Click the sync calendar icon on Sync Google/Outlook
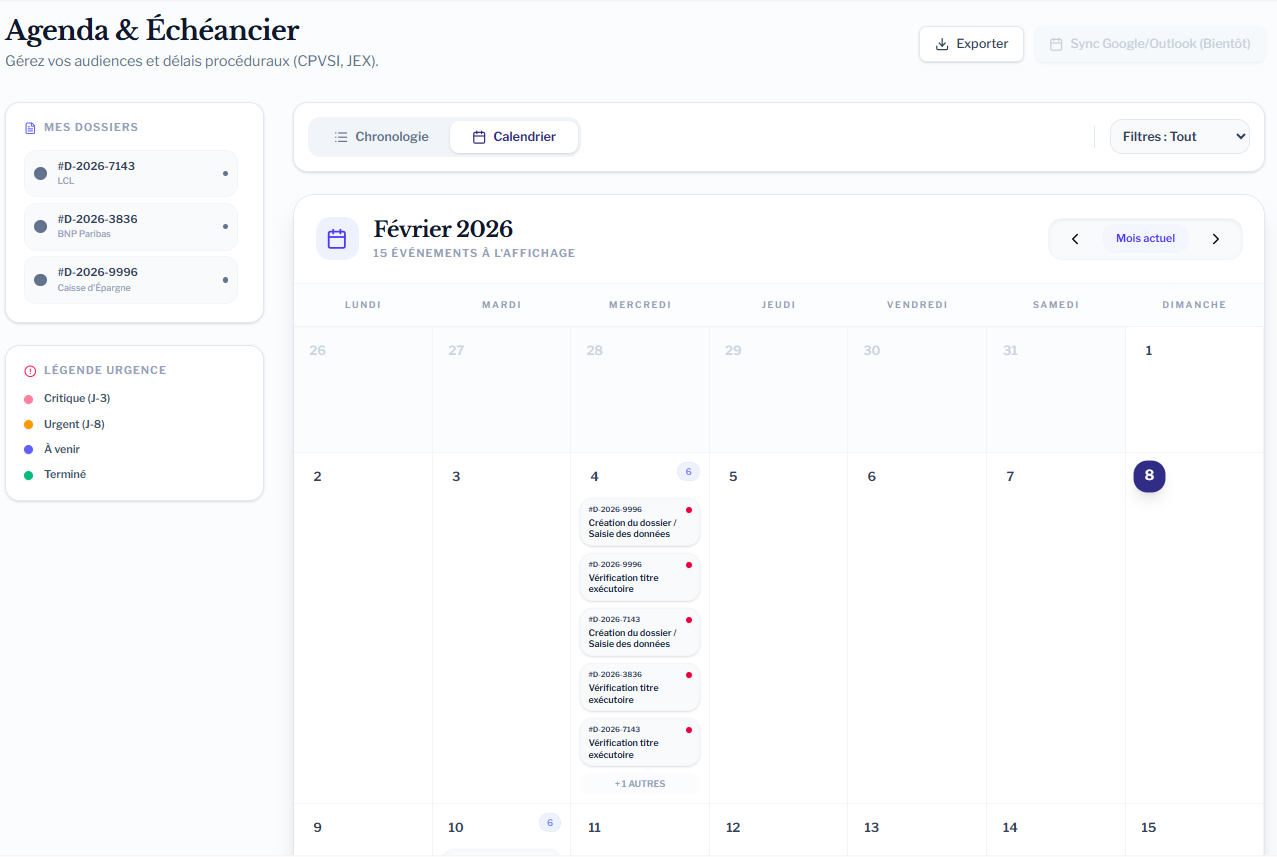 (1055, 44)
